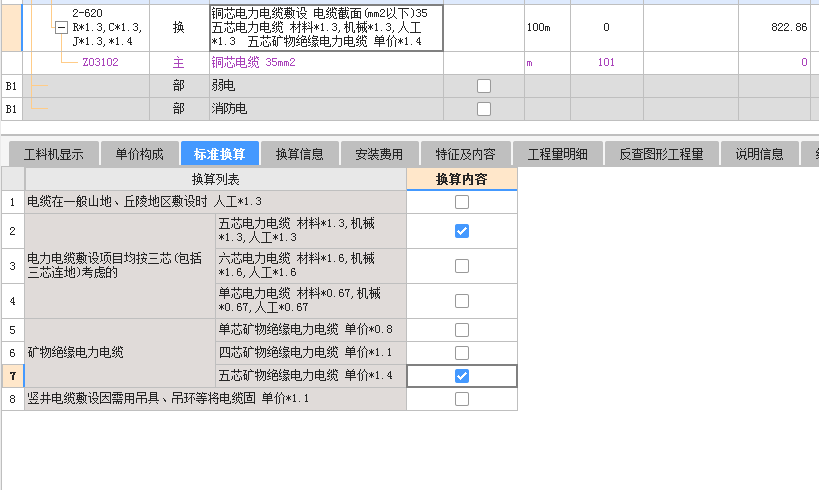Screen dimensions: 819x490
Task: Check the 竖井电缆敷设 单价*1.1 option
Action: [x=461, y=399]
